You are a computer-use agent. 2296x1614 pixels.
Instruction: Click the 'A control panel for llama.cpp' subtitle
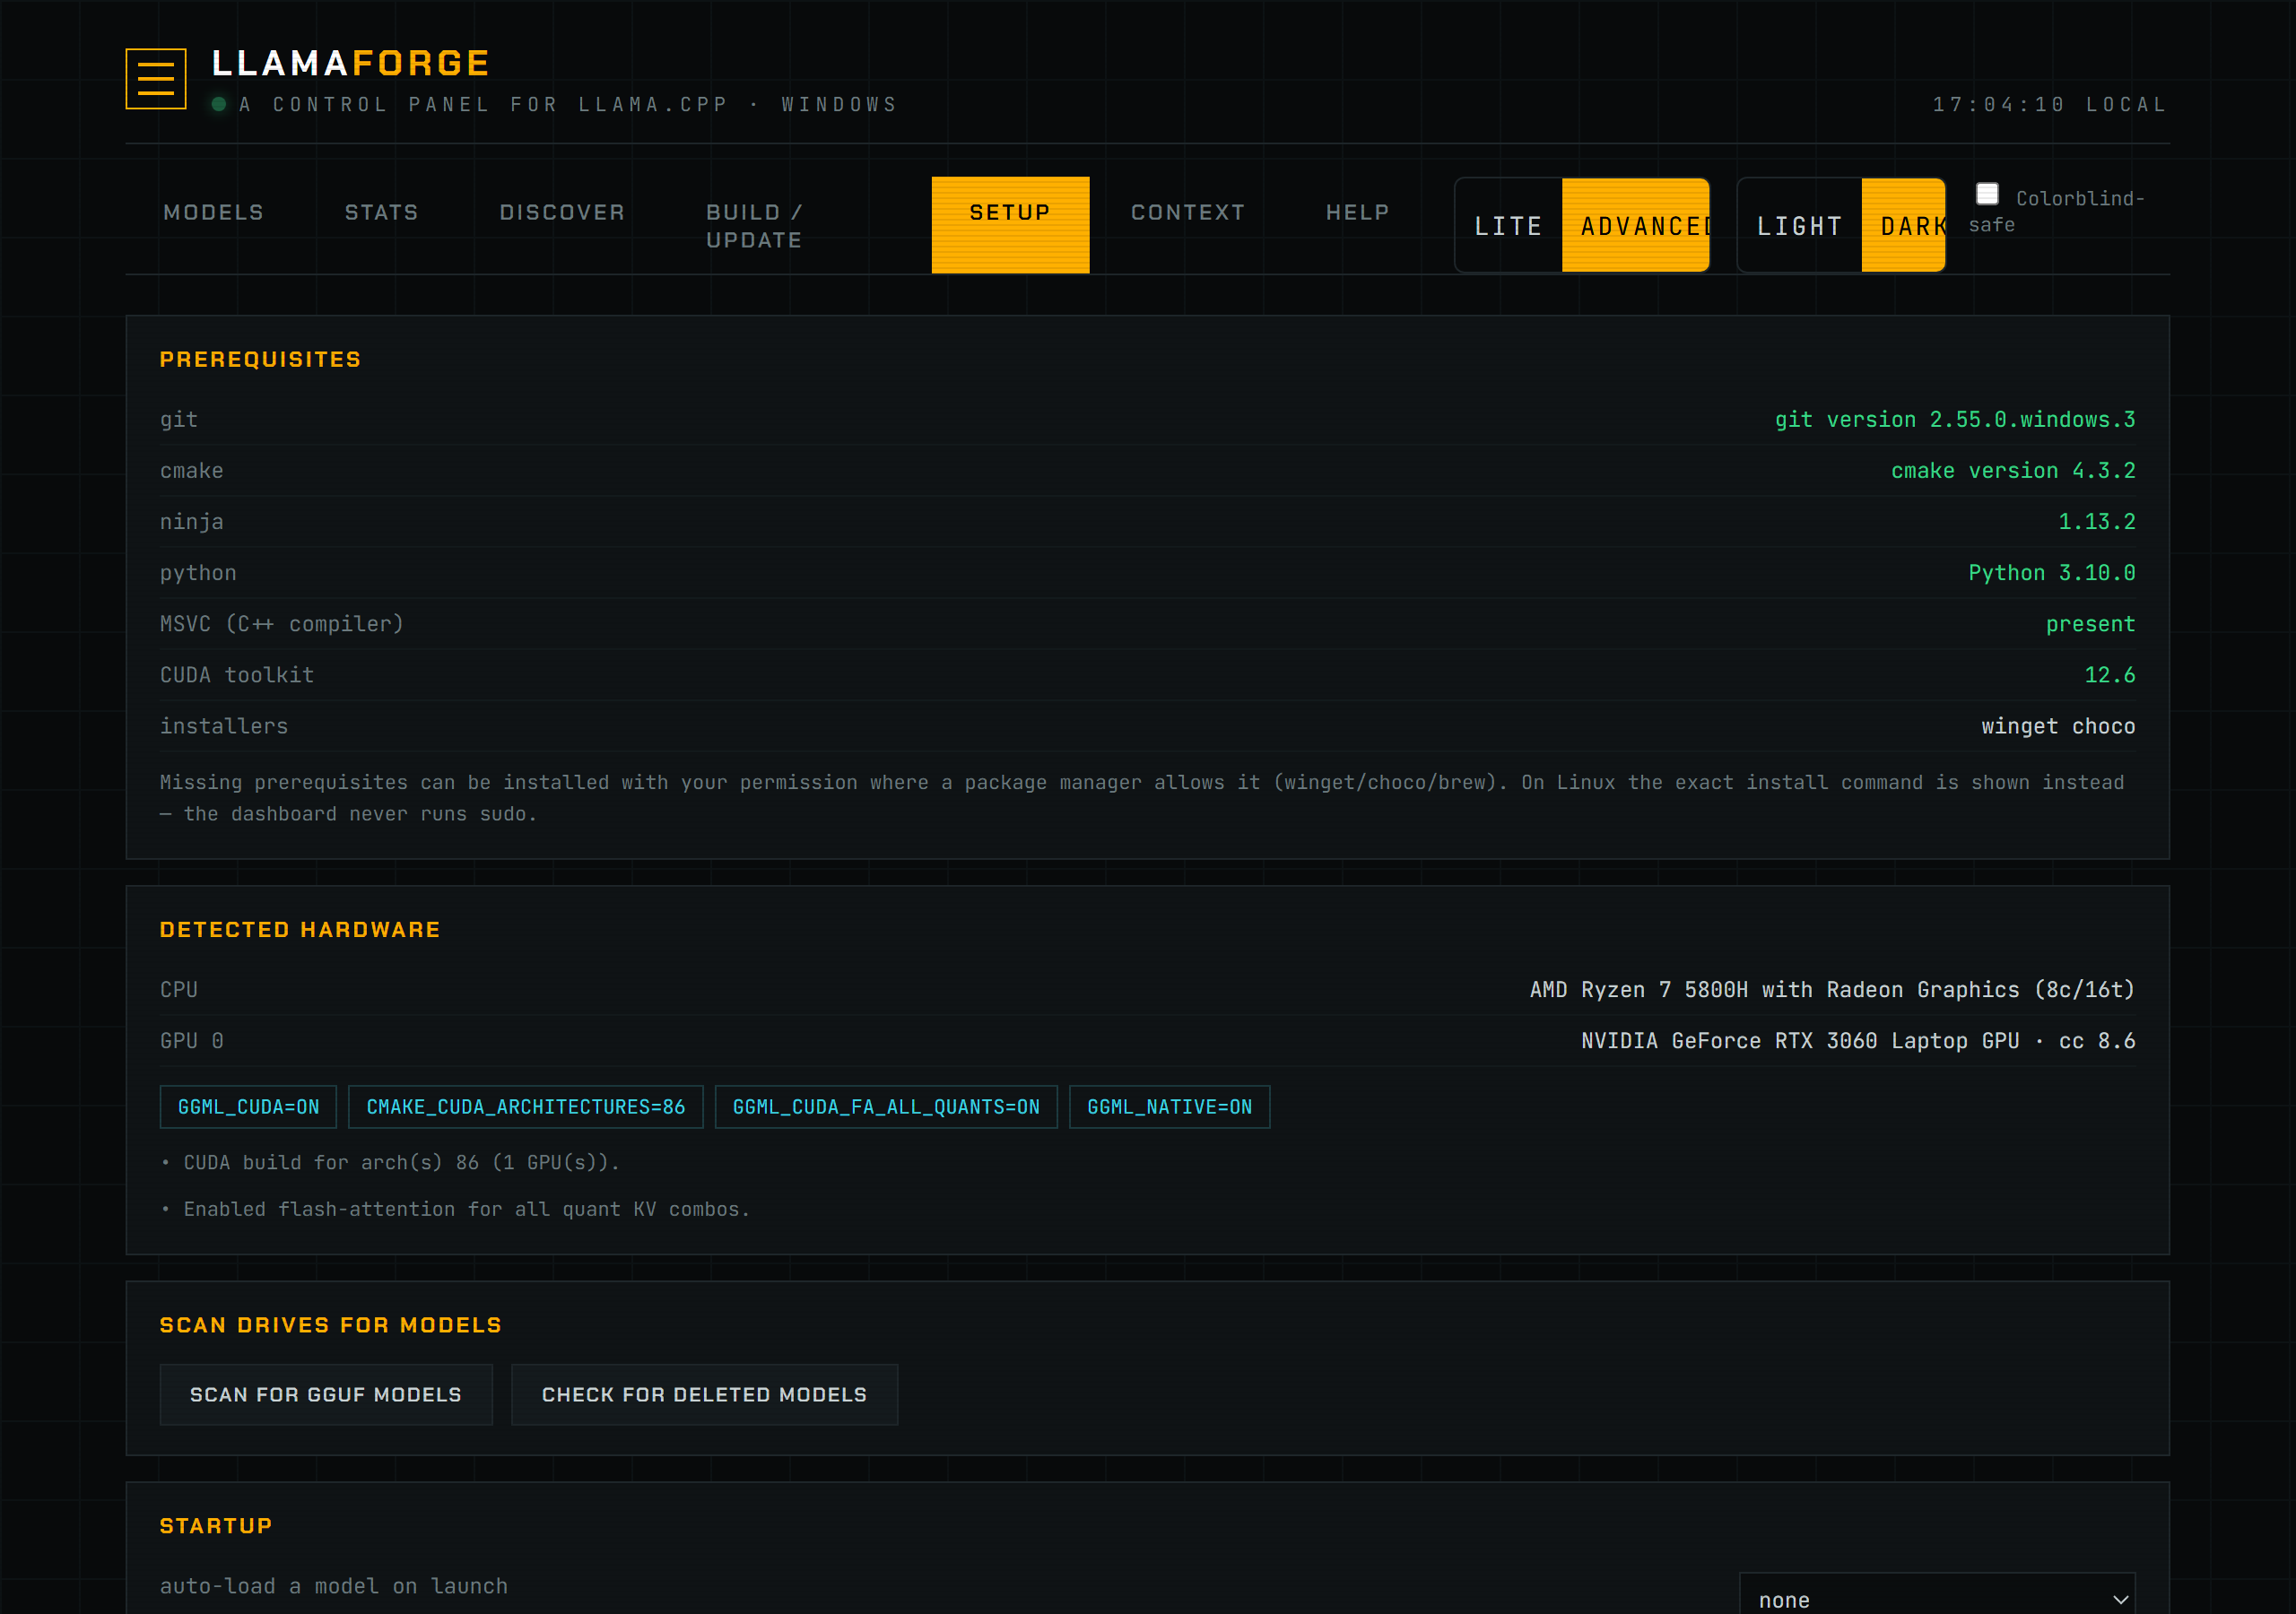[x=568, y=104]
